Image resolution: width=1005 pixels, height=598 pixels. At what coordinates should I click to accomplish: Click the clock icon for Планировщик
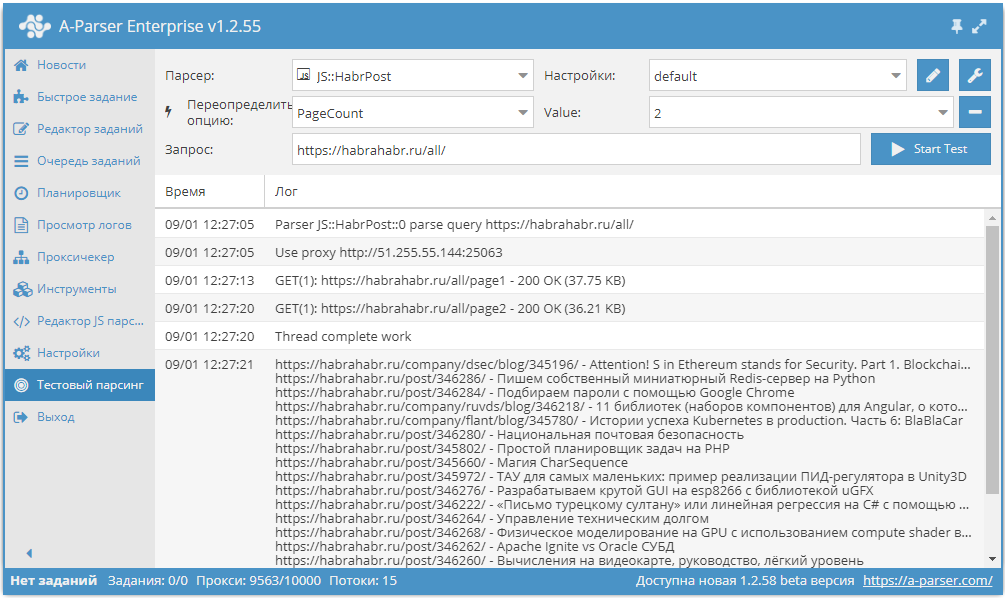(21, 193)
